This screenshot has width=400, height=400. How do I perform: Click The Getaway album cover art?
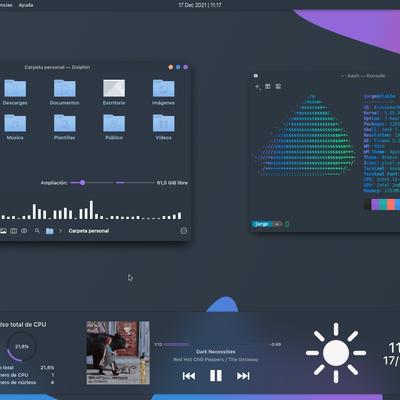click(x=118, y=353)
